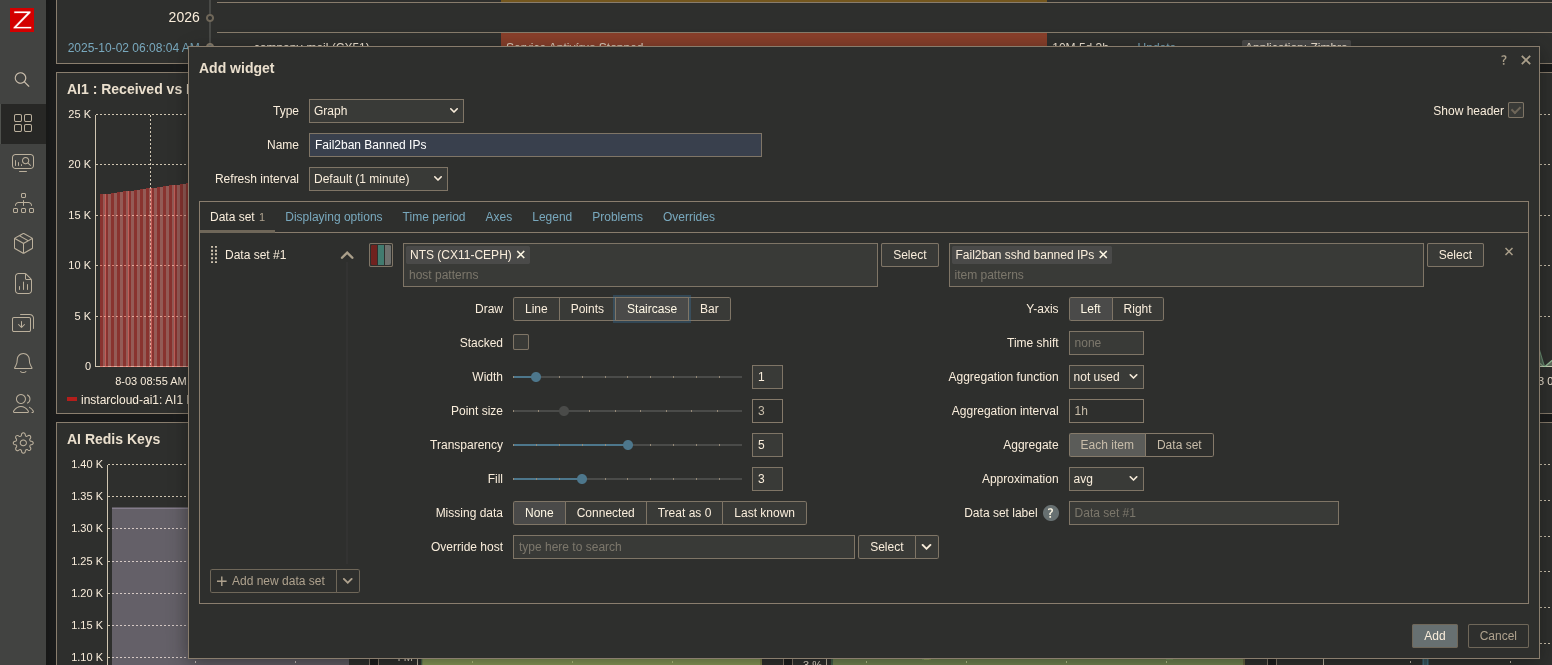Image resolution: width=1552 pixels, height=665 pixels.
Task: Open the Refresh interval dropdown
Action: (378, 179)
